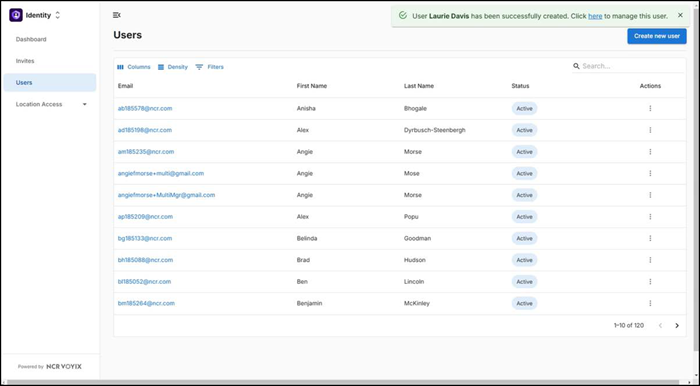Open the Columns chooser
This screenshot has height=386, width=700.
pyautogui.click(x=133, y=67)
